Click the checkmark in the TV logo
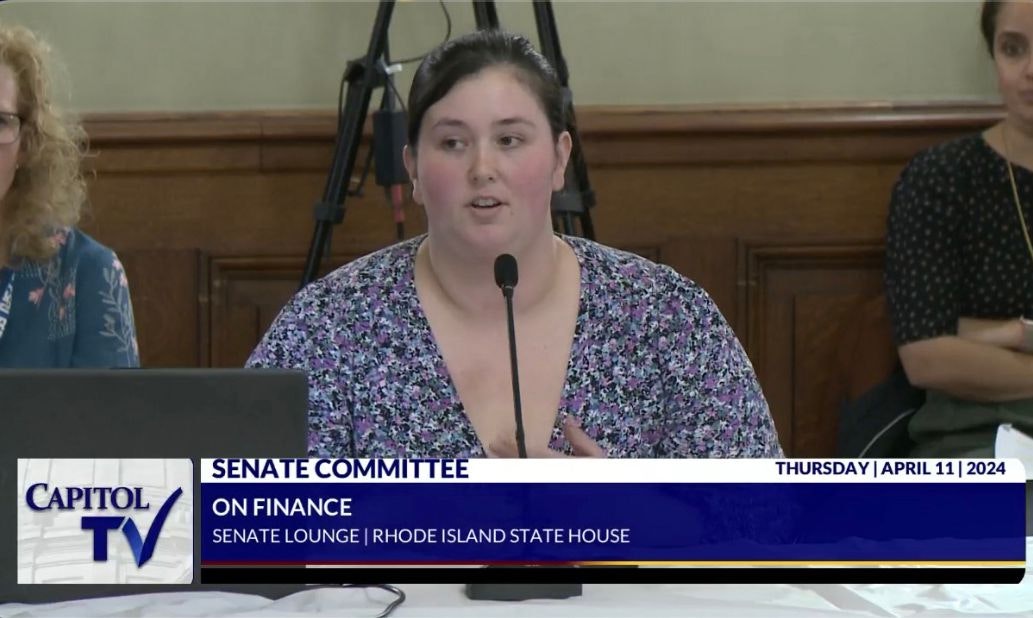1033x618 pixels. coord(157,528)
